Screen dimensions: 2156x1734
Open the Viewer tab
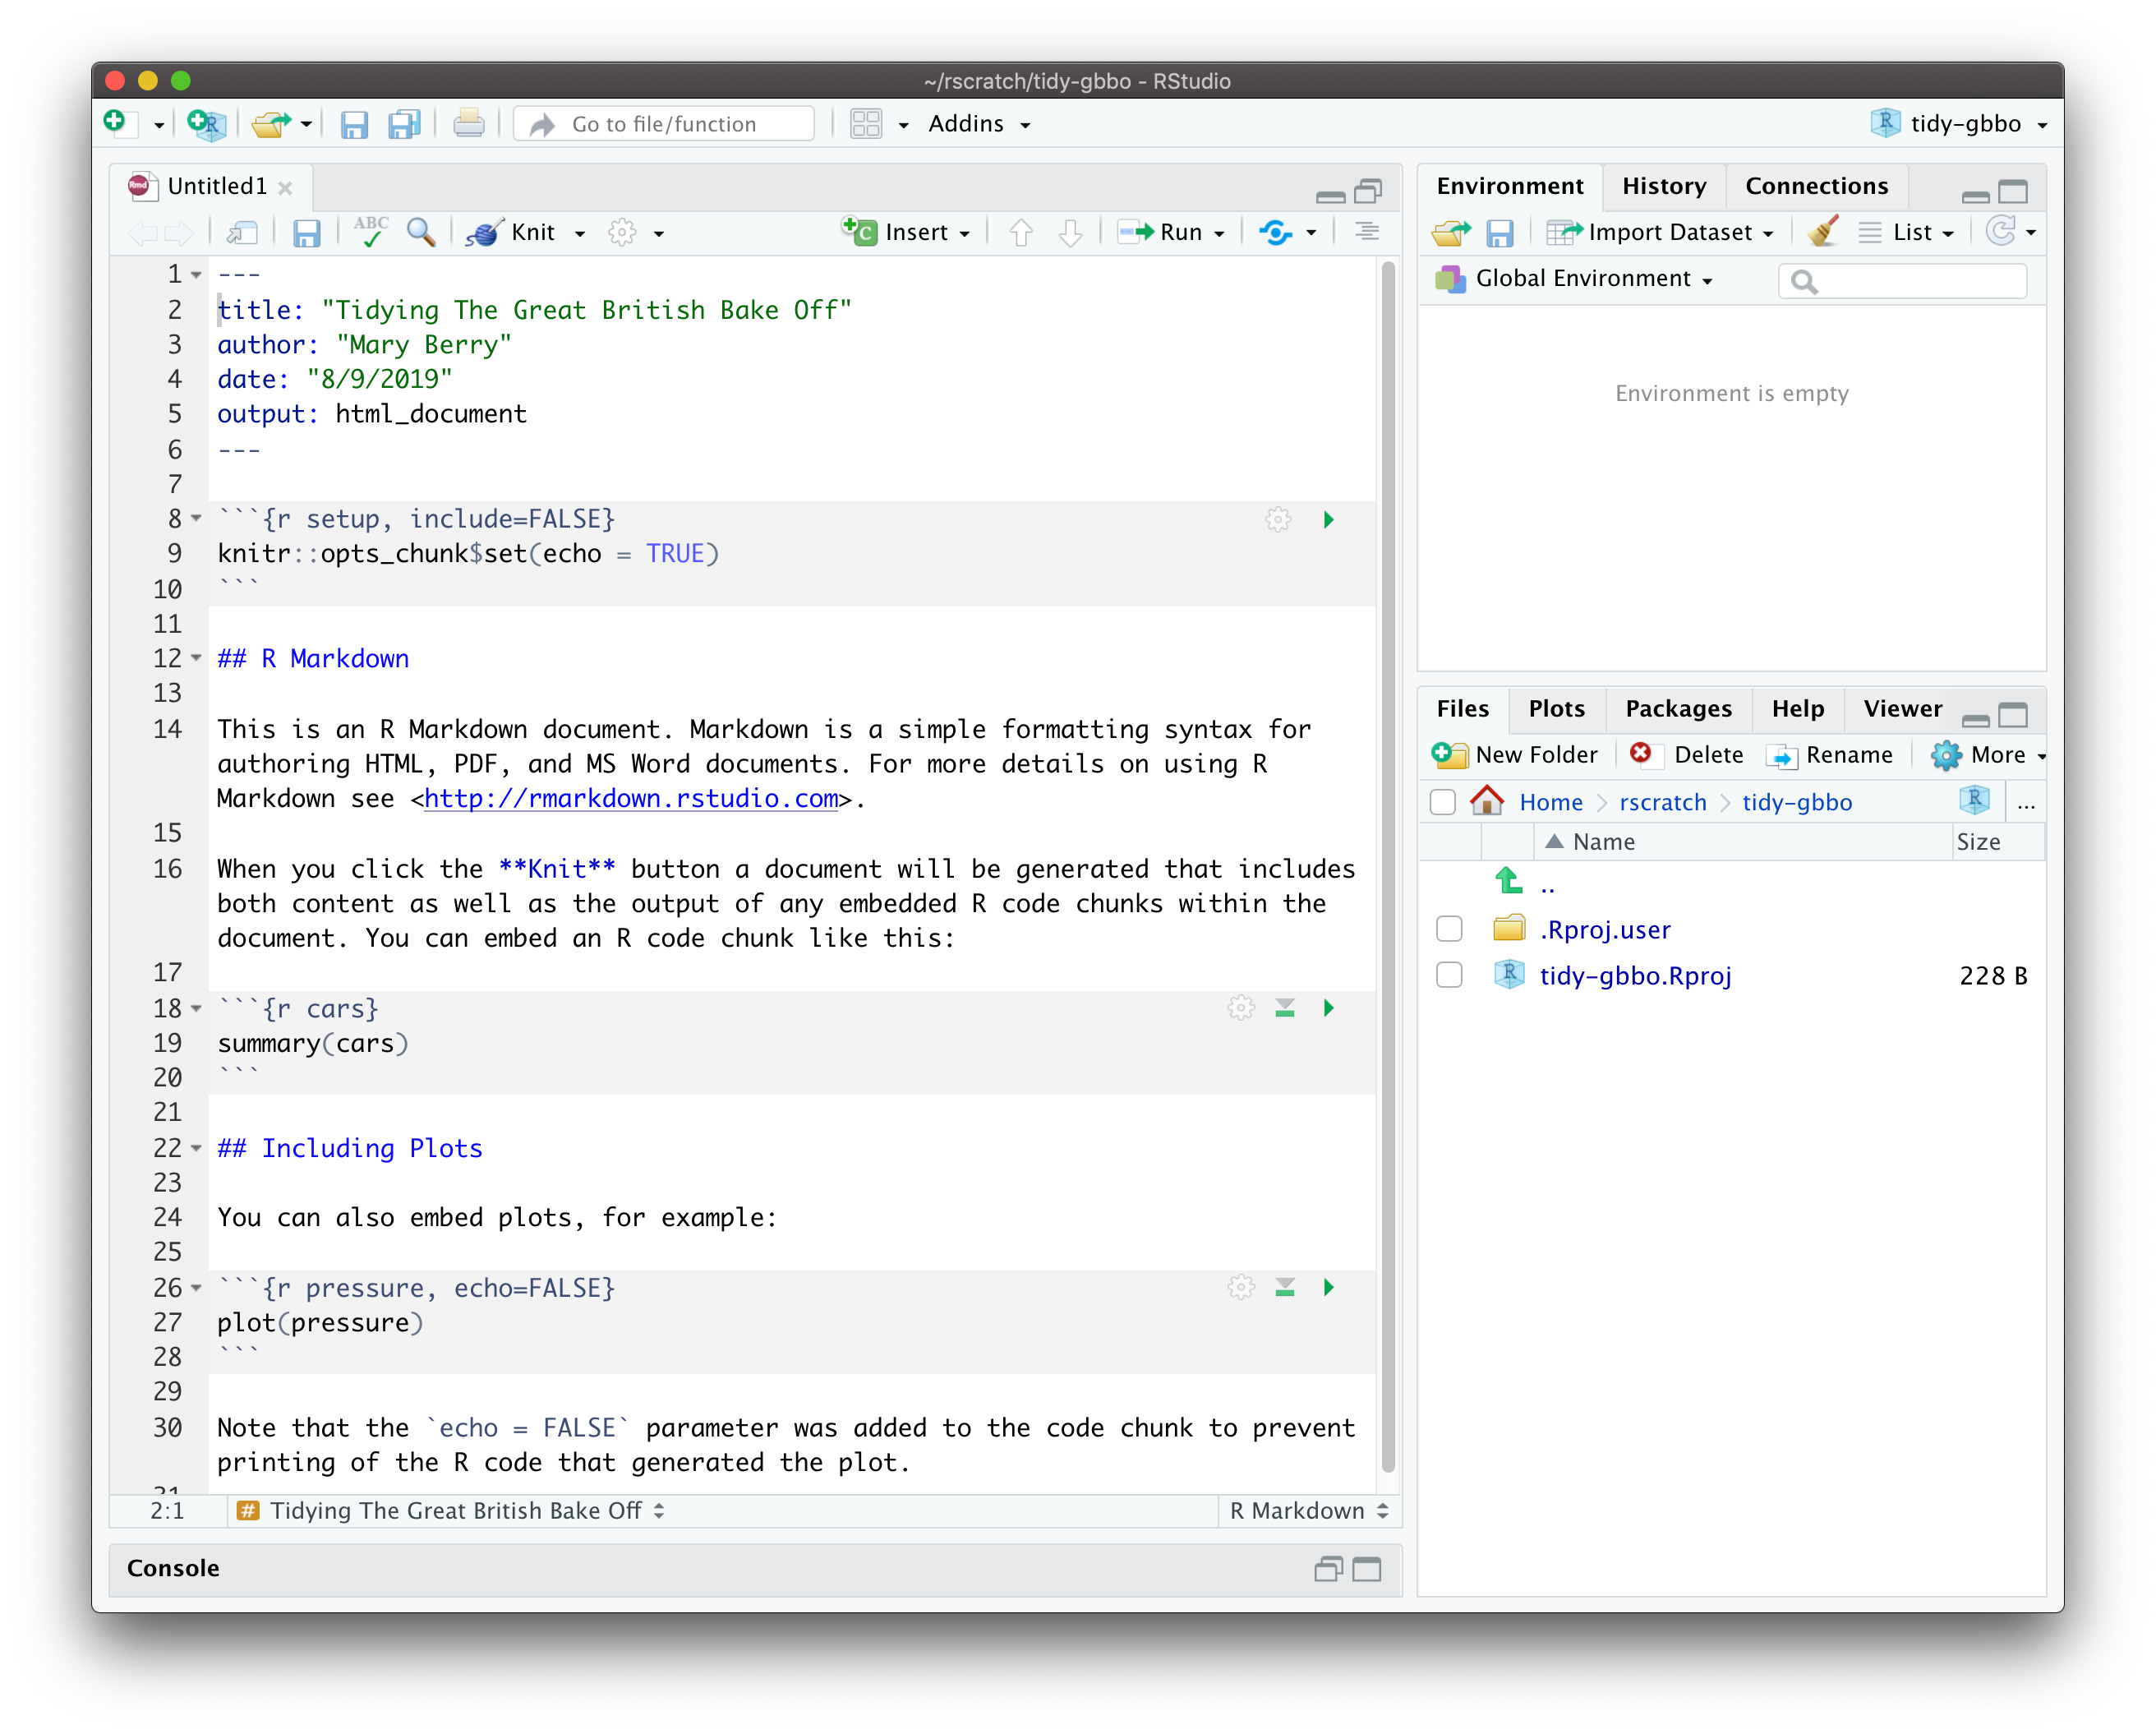click(x=1902, y=708)
